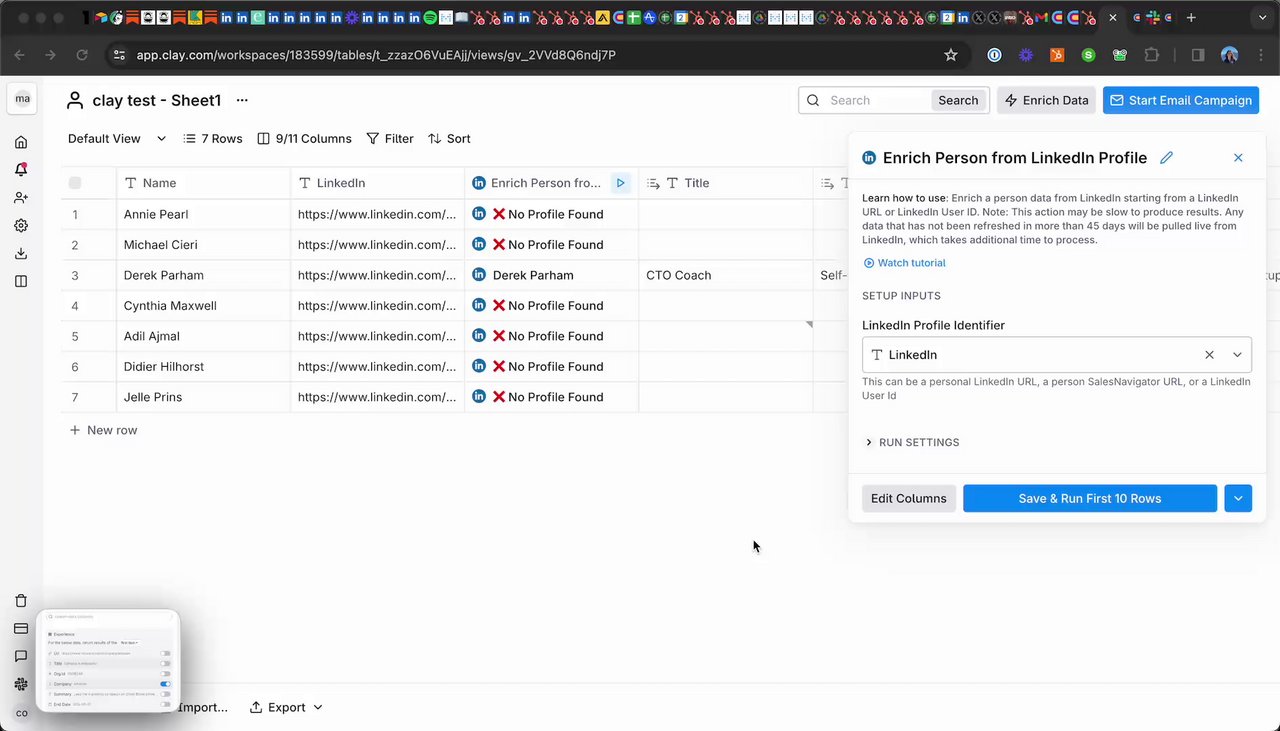Click the Search button
Viewport: 1280px width, 731px height.
click(x=958, y=100)
